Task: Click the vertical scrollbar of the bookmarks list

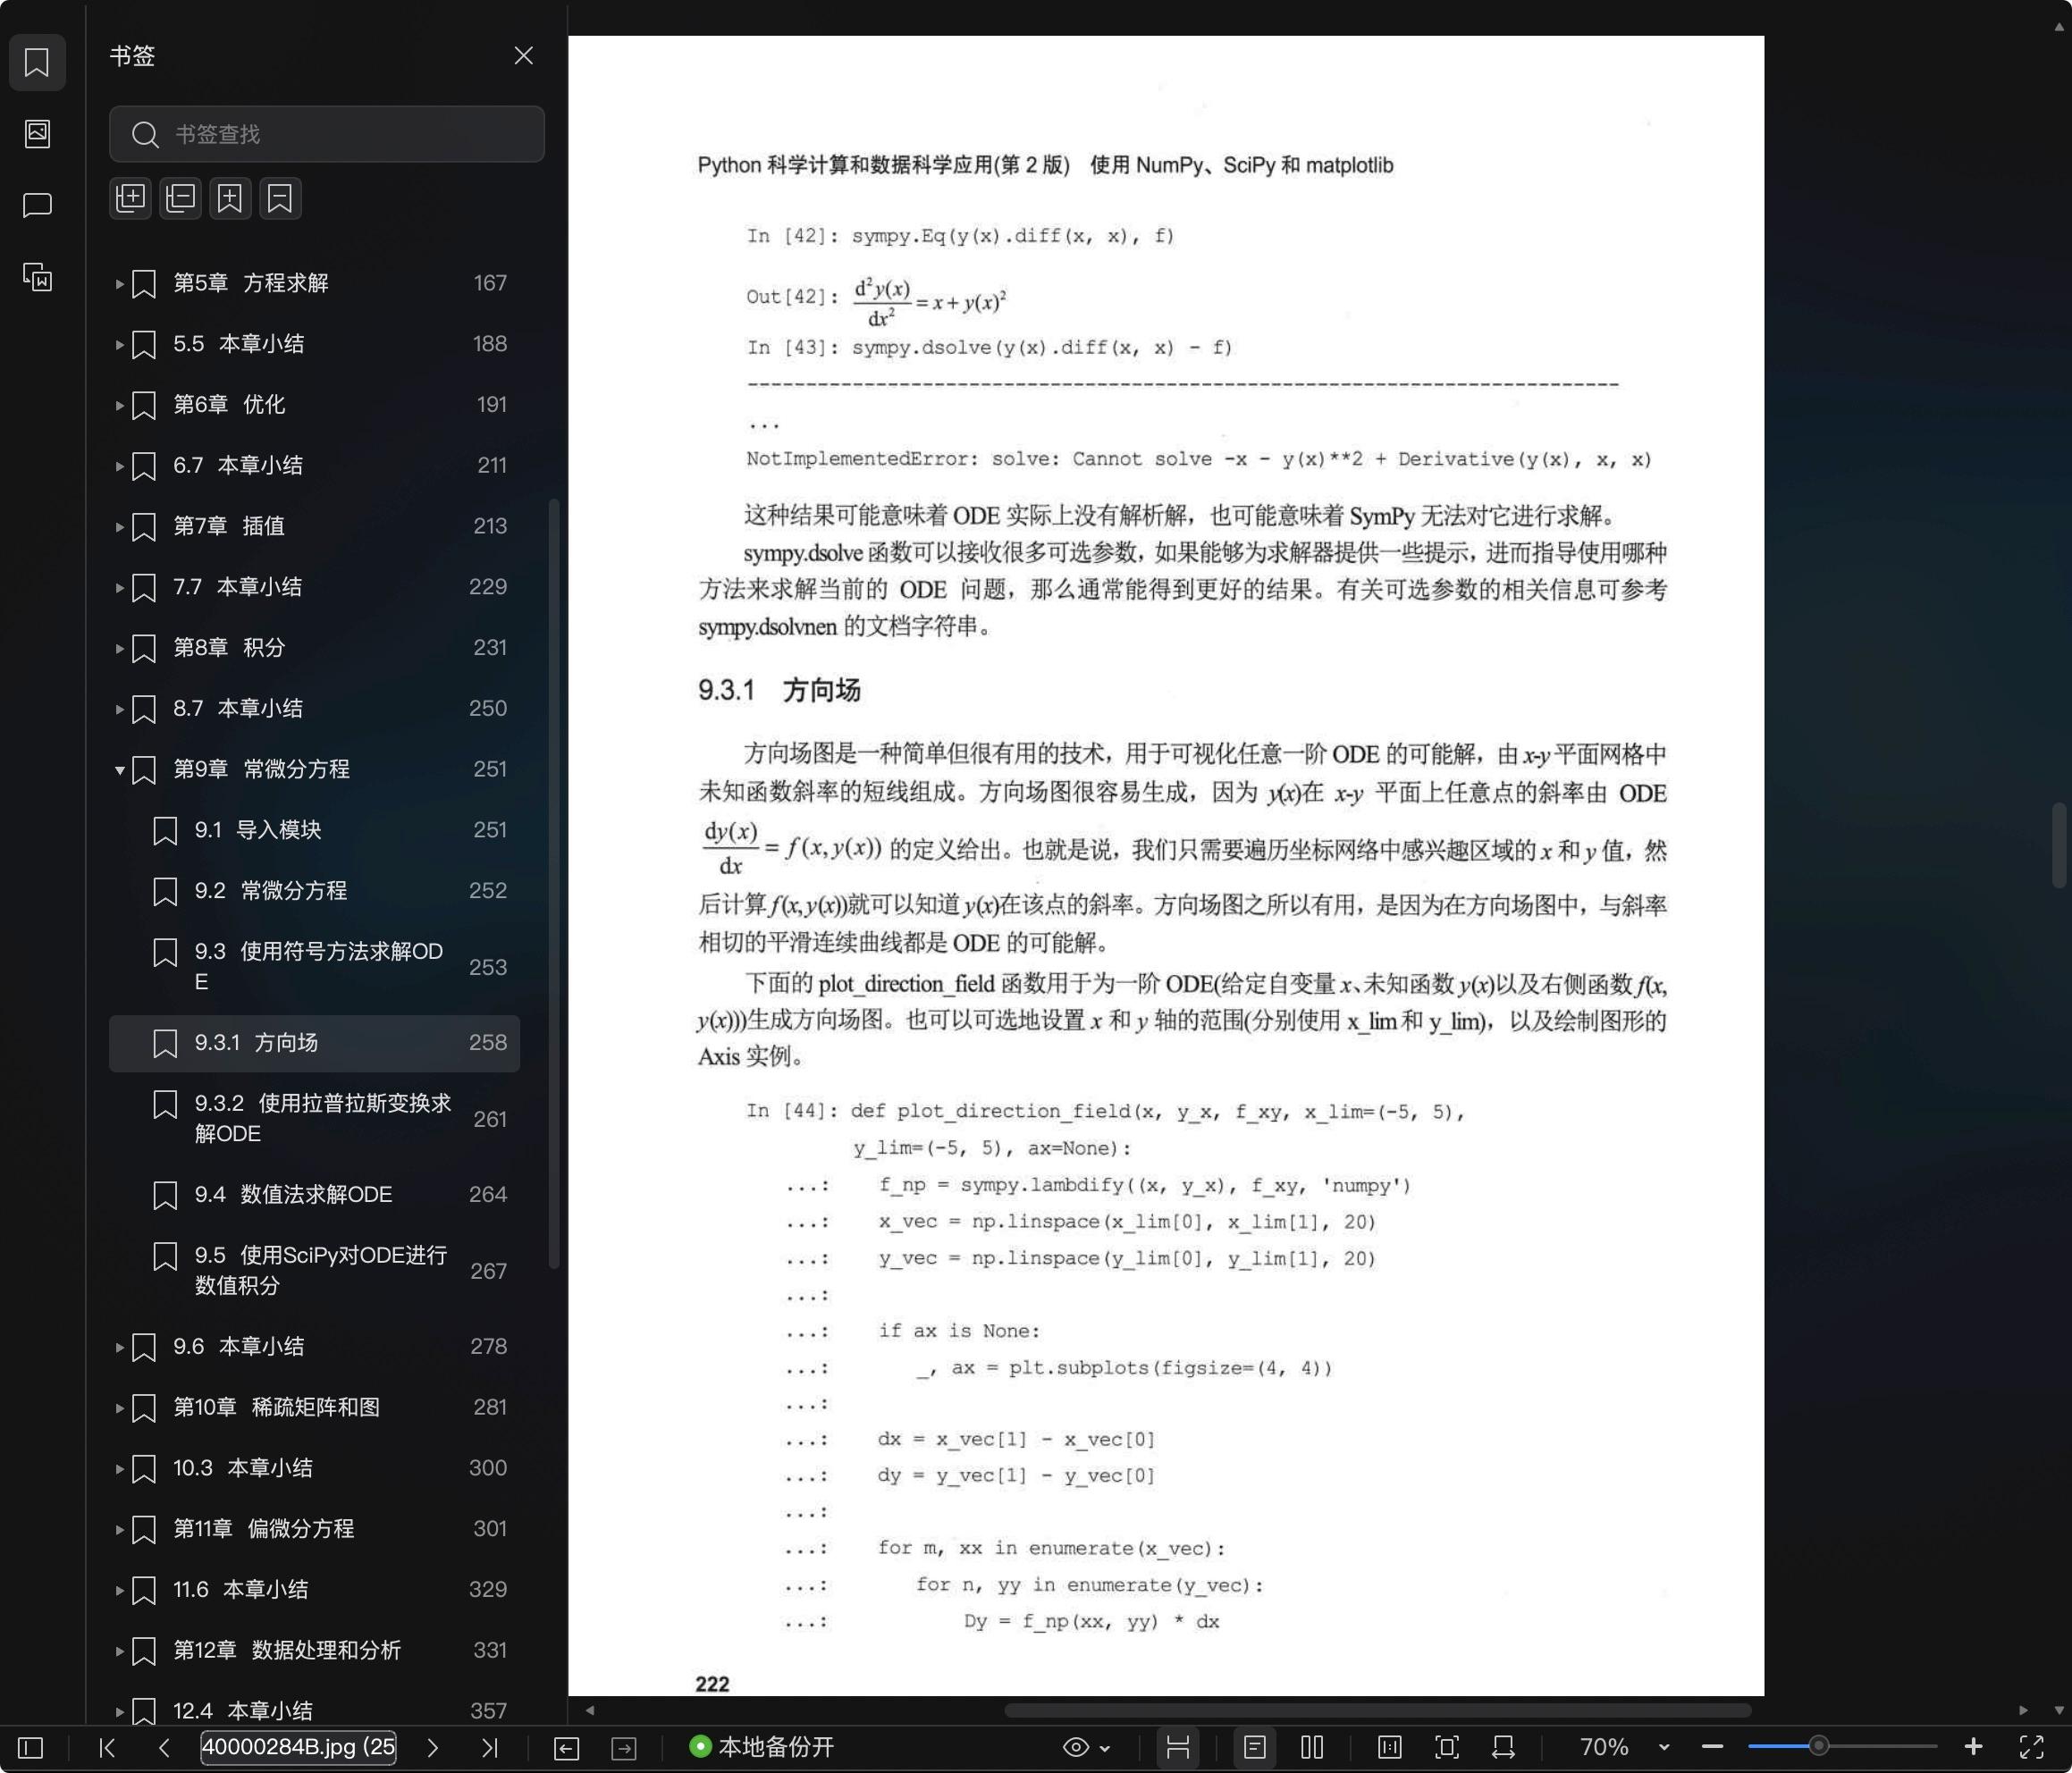Action: coord(553,884)
